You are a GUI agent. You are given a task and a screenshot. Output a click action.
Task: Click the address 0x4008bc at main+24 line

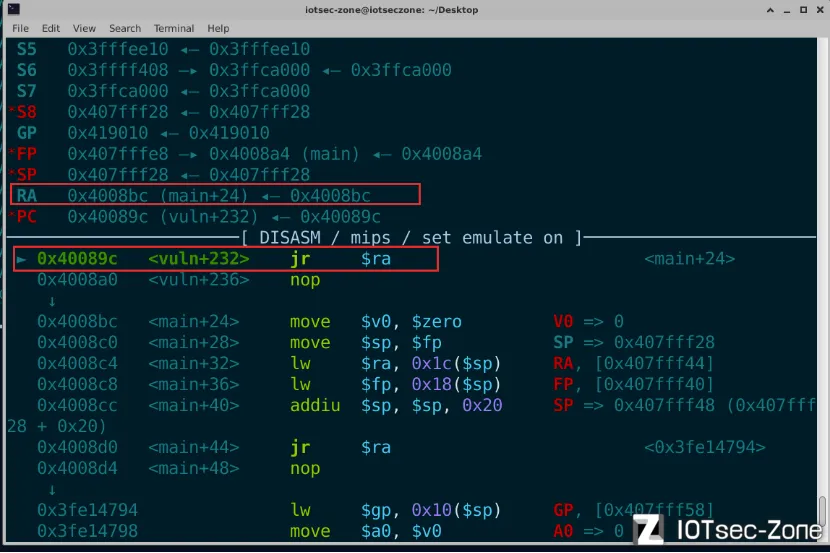(x=78, y=321)
